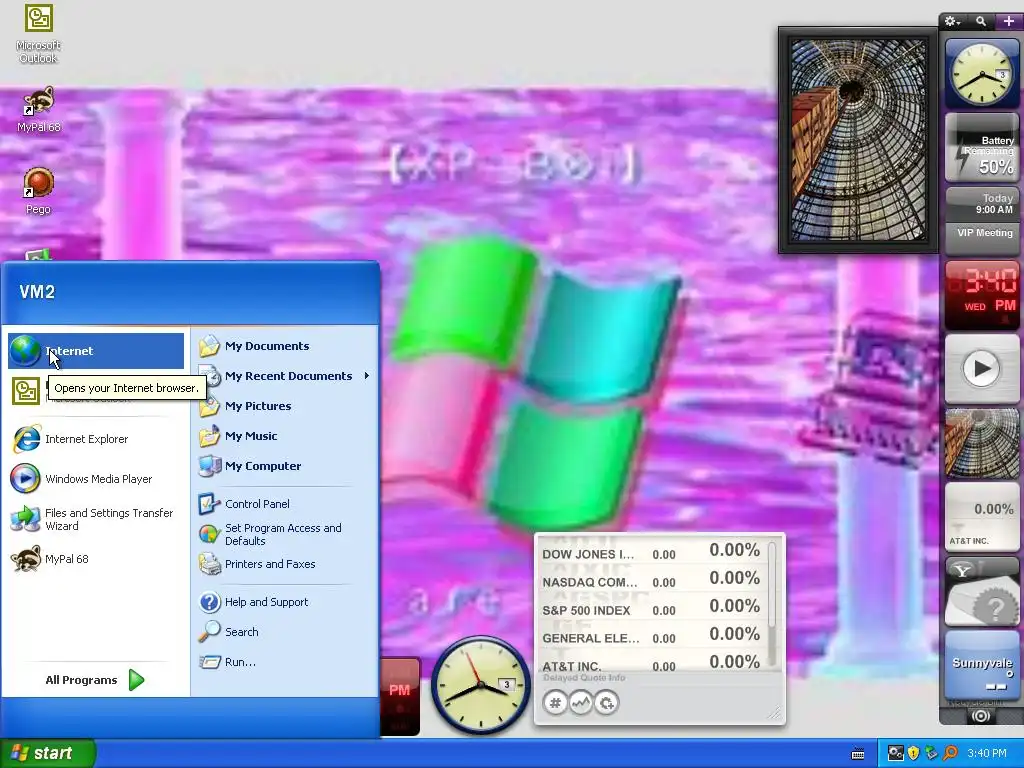The image size is (1024, 768).
Task: Select GENERAL ELE... stock row
Action: coord(651,637)
